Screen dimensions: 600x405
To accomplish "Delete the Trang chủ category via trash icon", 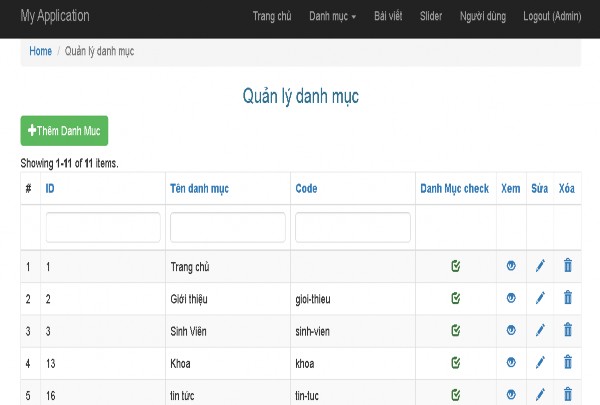I will (x=568, y=266).
